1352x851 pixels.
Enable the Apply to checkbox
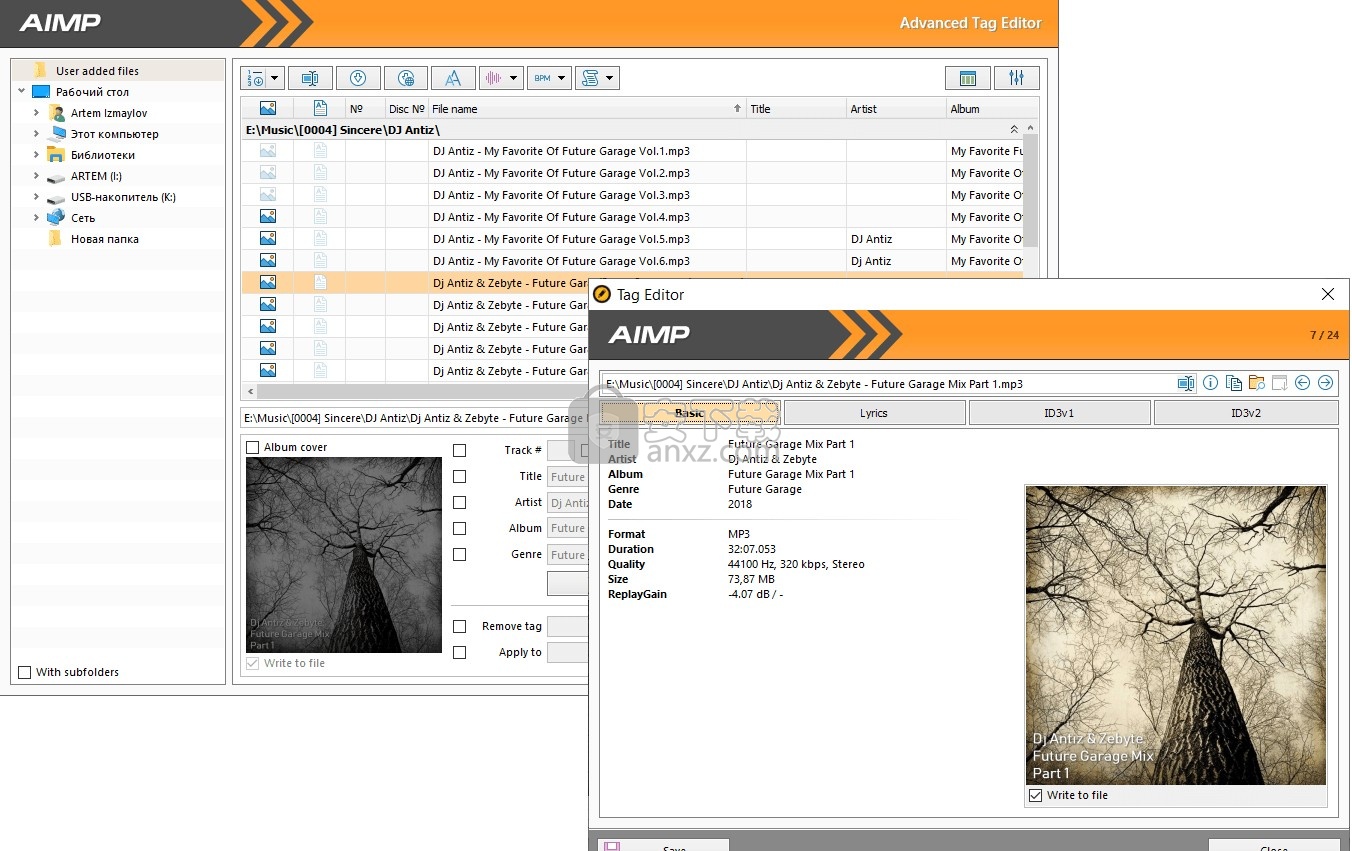(459, 652)
